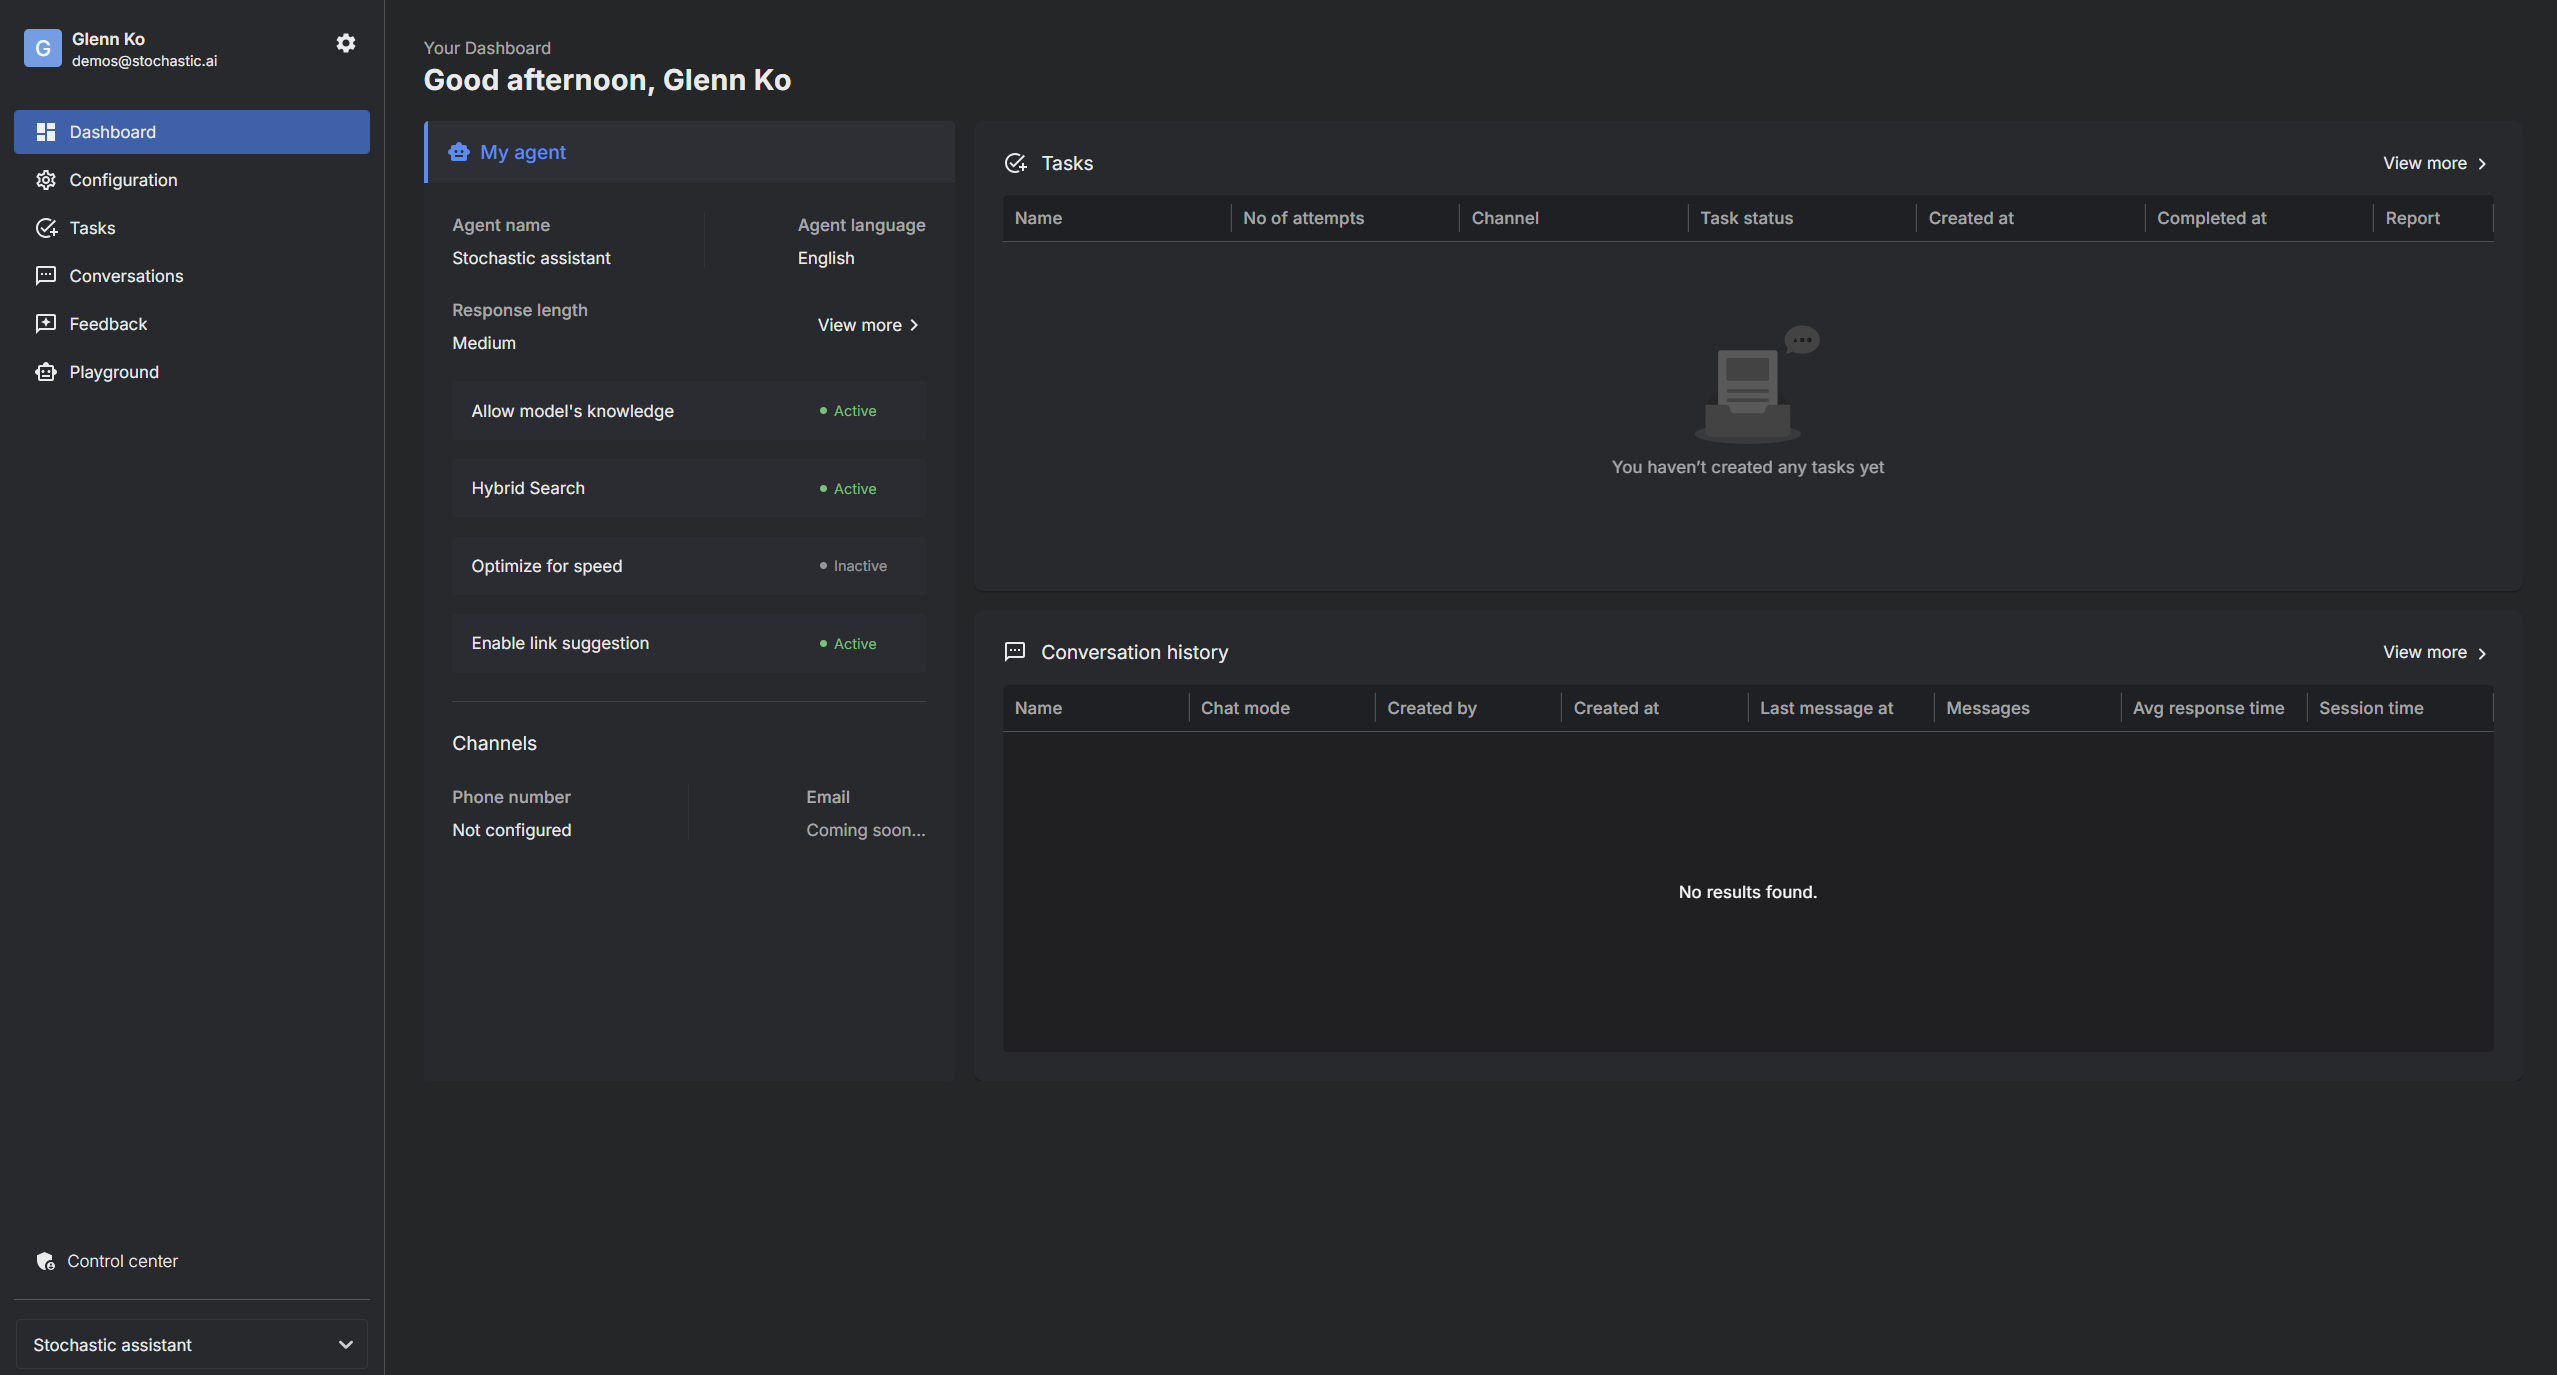
Task: Navigate to Tasks section
Action: point(91,225)
